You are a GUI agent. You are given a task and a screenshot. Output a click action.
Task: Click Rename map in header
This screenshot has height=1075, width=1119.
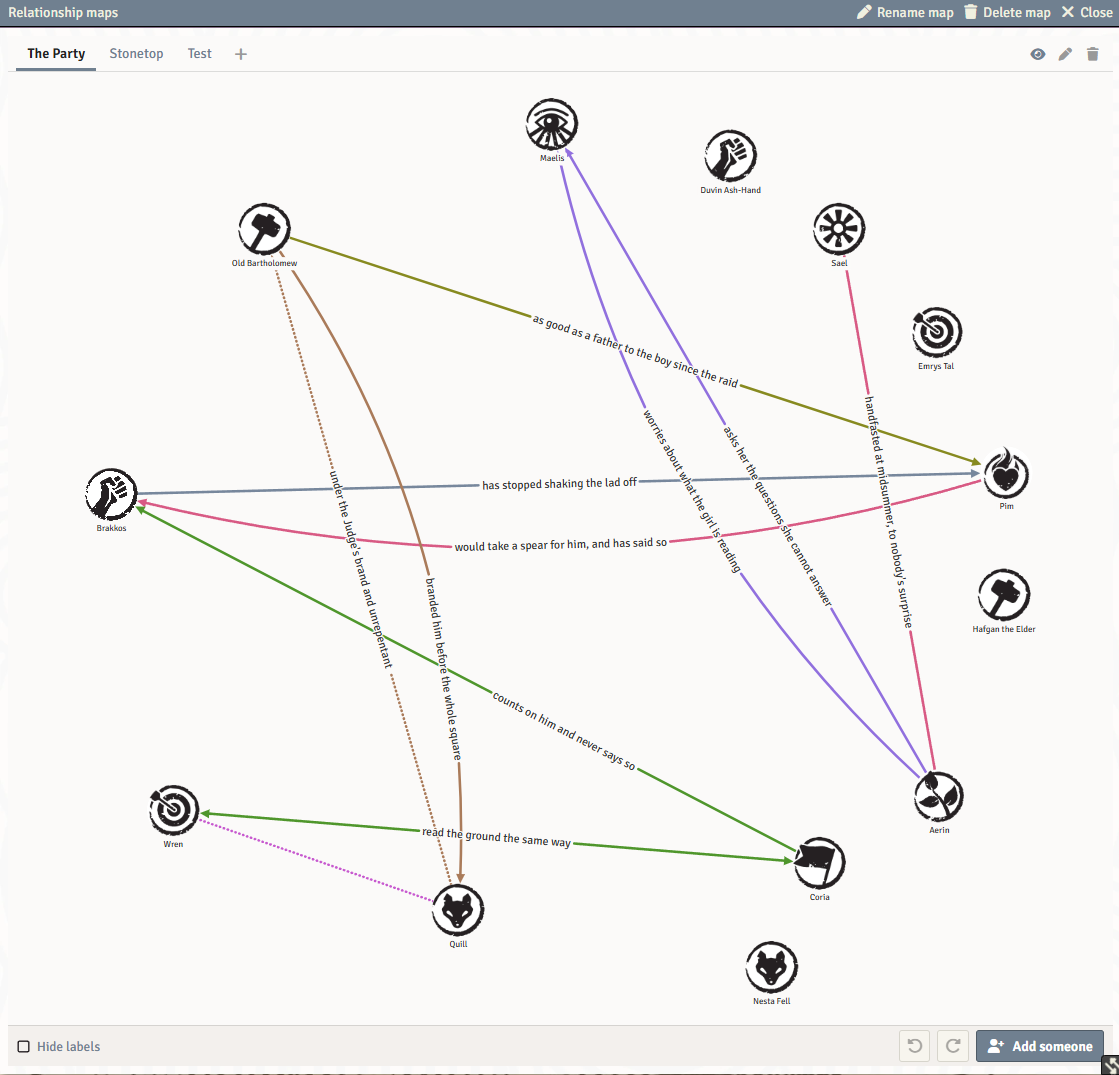[x=905, y=12]
